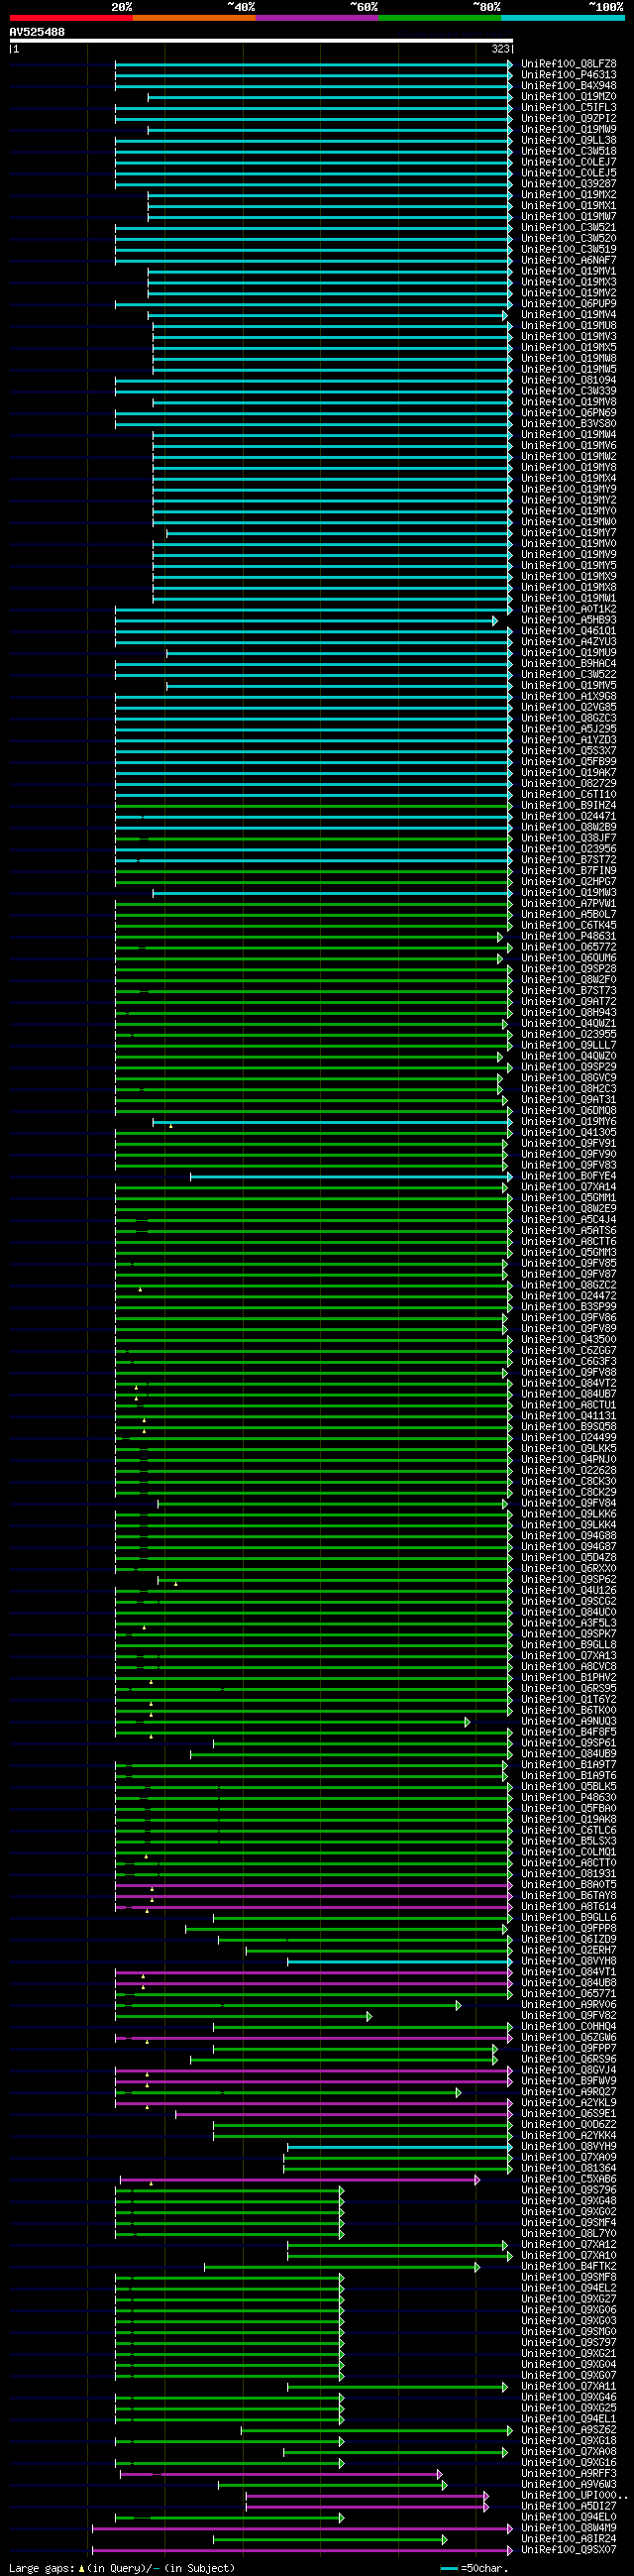Click the orange ~40% identity legend bar

[x=194, y=18]
